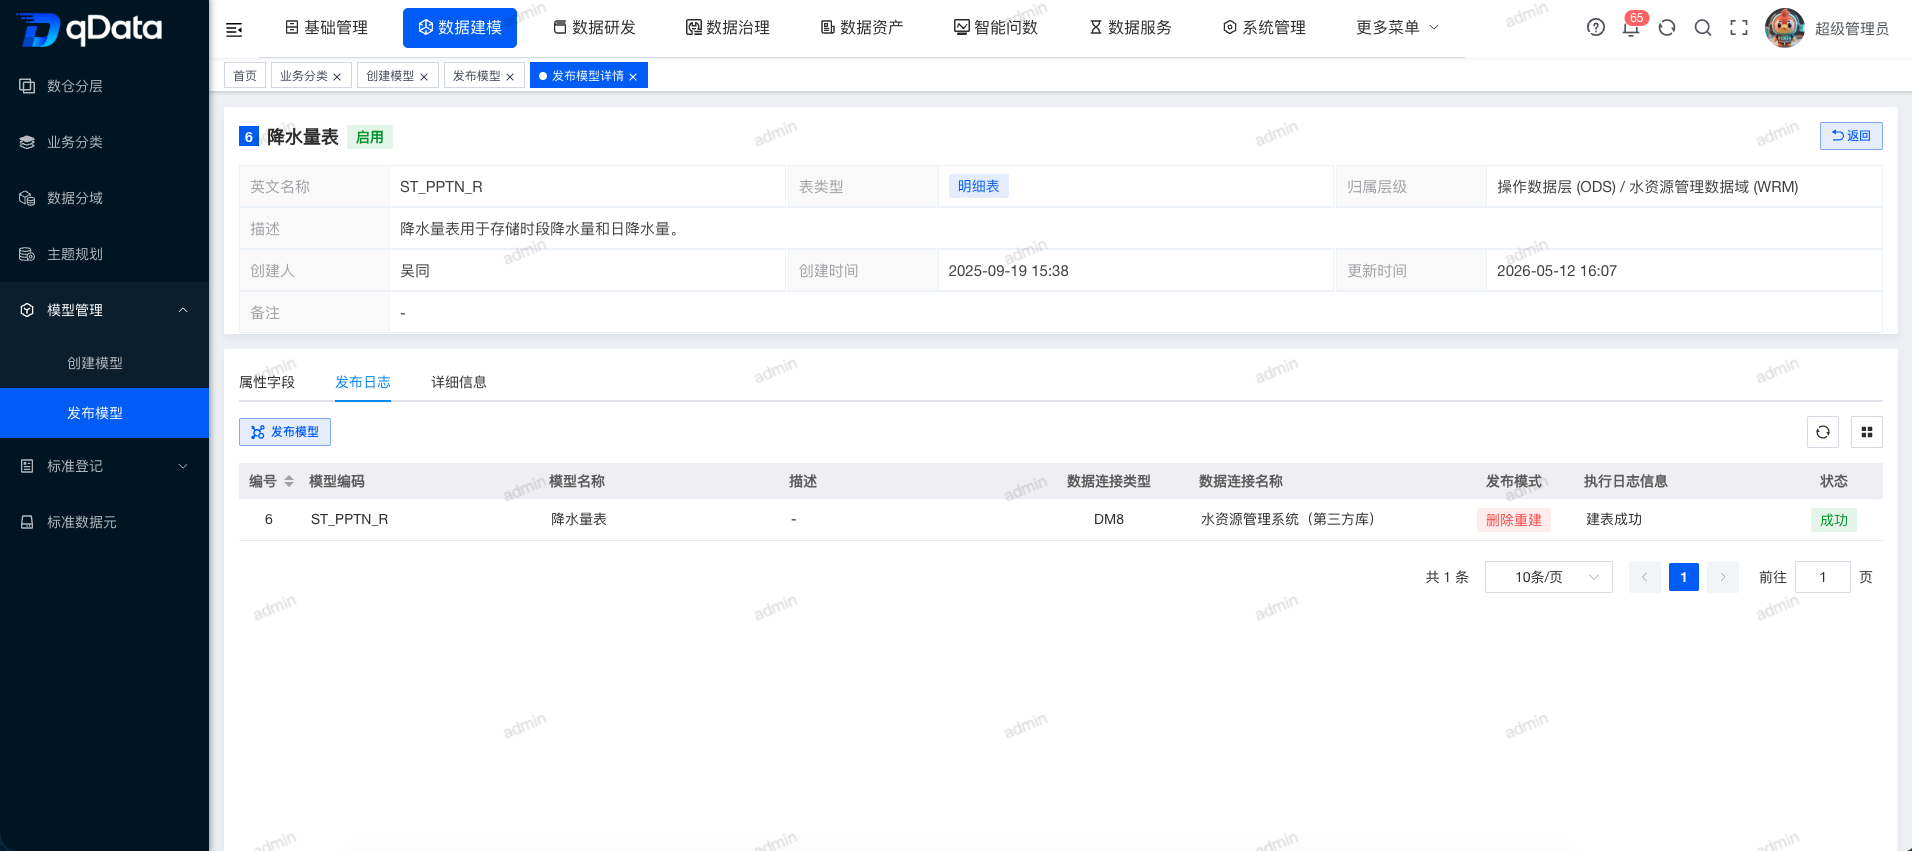Click the refresh cache icon in header
The width and height of the screenshot is (1912, 851).
(x=1667, y=28)
